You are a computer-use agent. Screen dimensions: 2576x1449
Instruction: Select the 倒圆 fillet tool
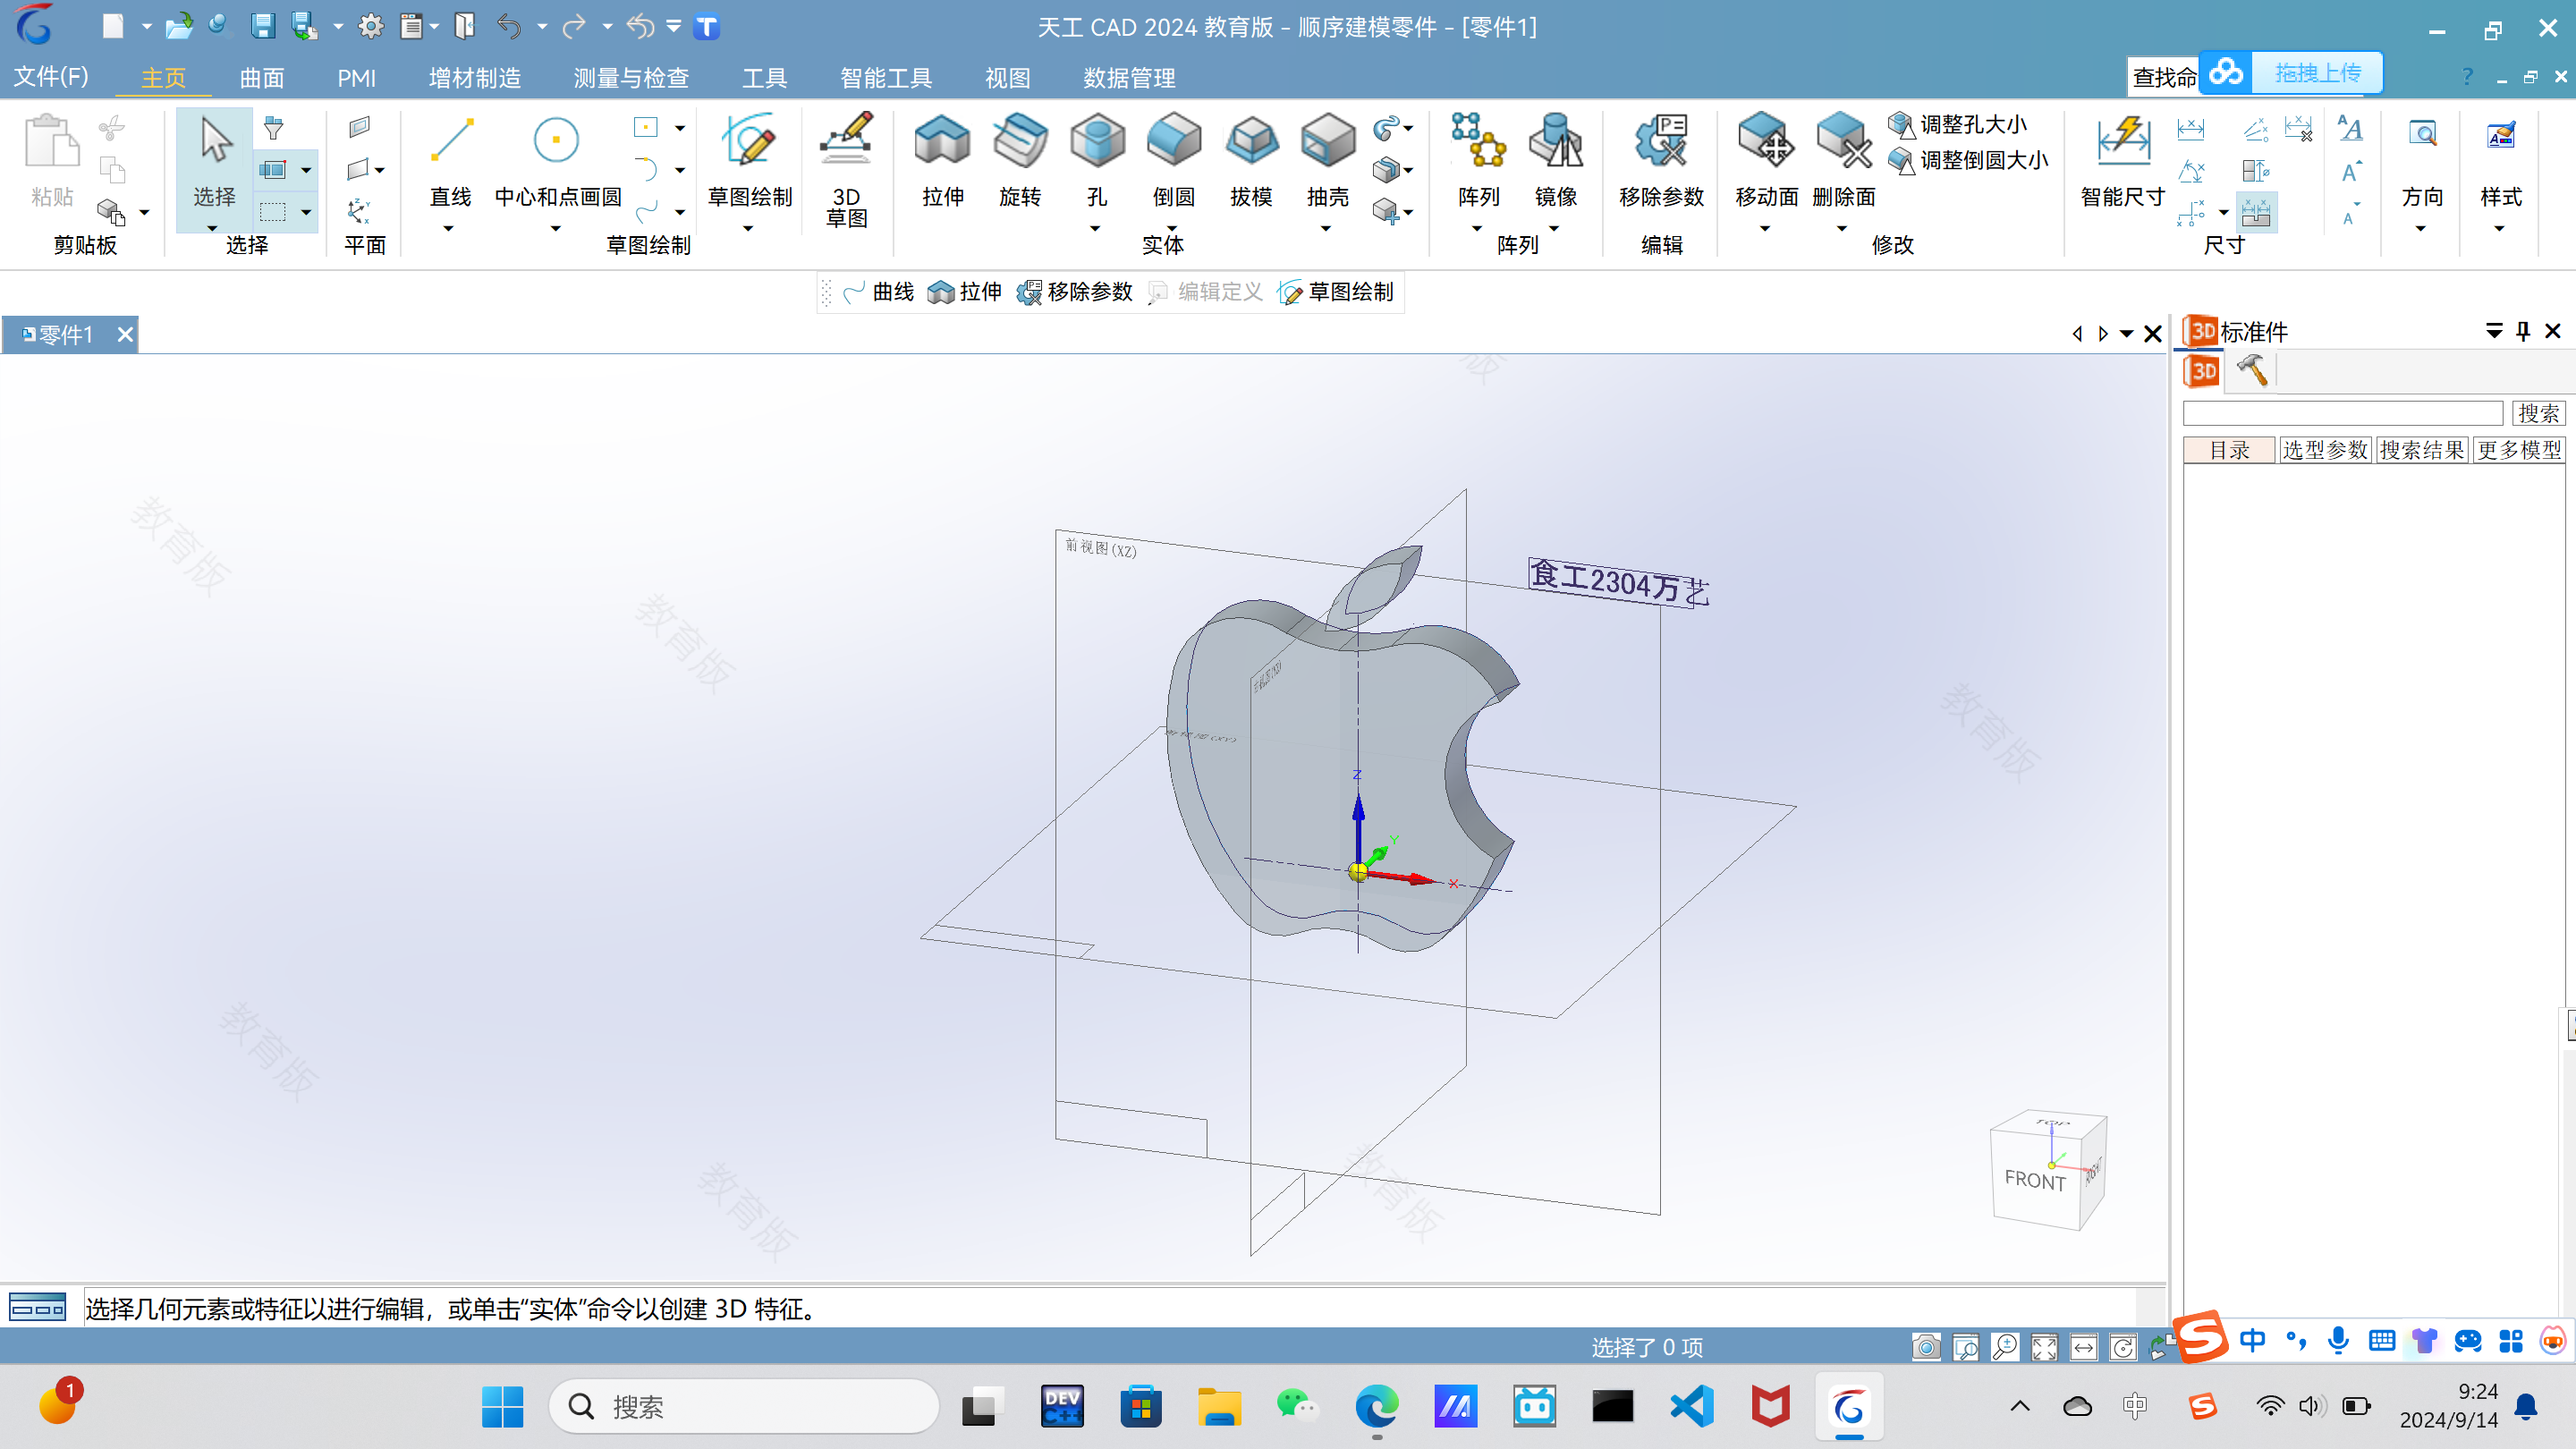(1173, 160)
